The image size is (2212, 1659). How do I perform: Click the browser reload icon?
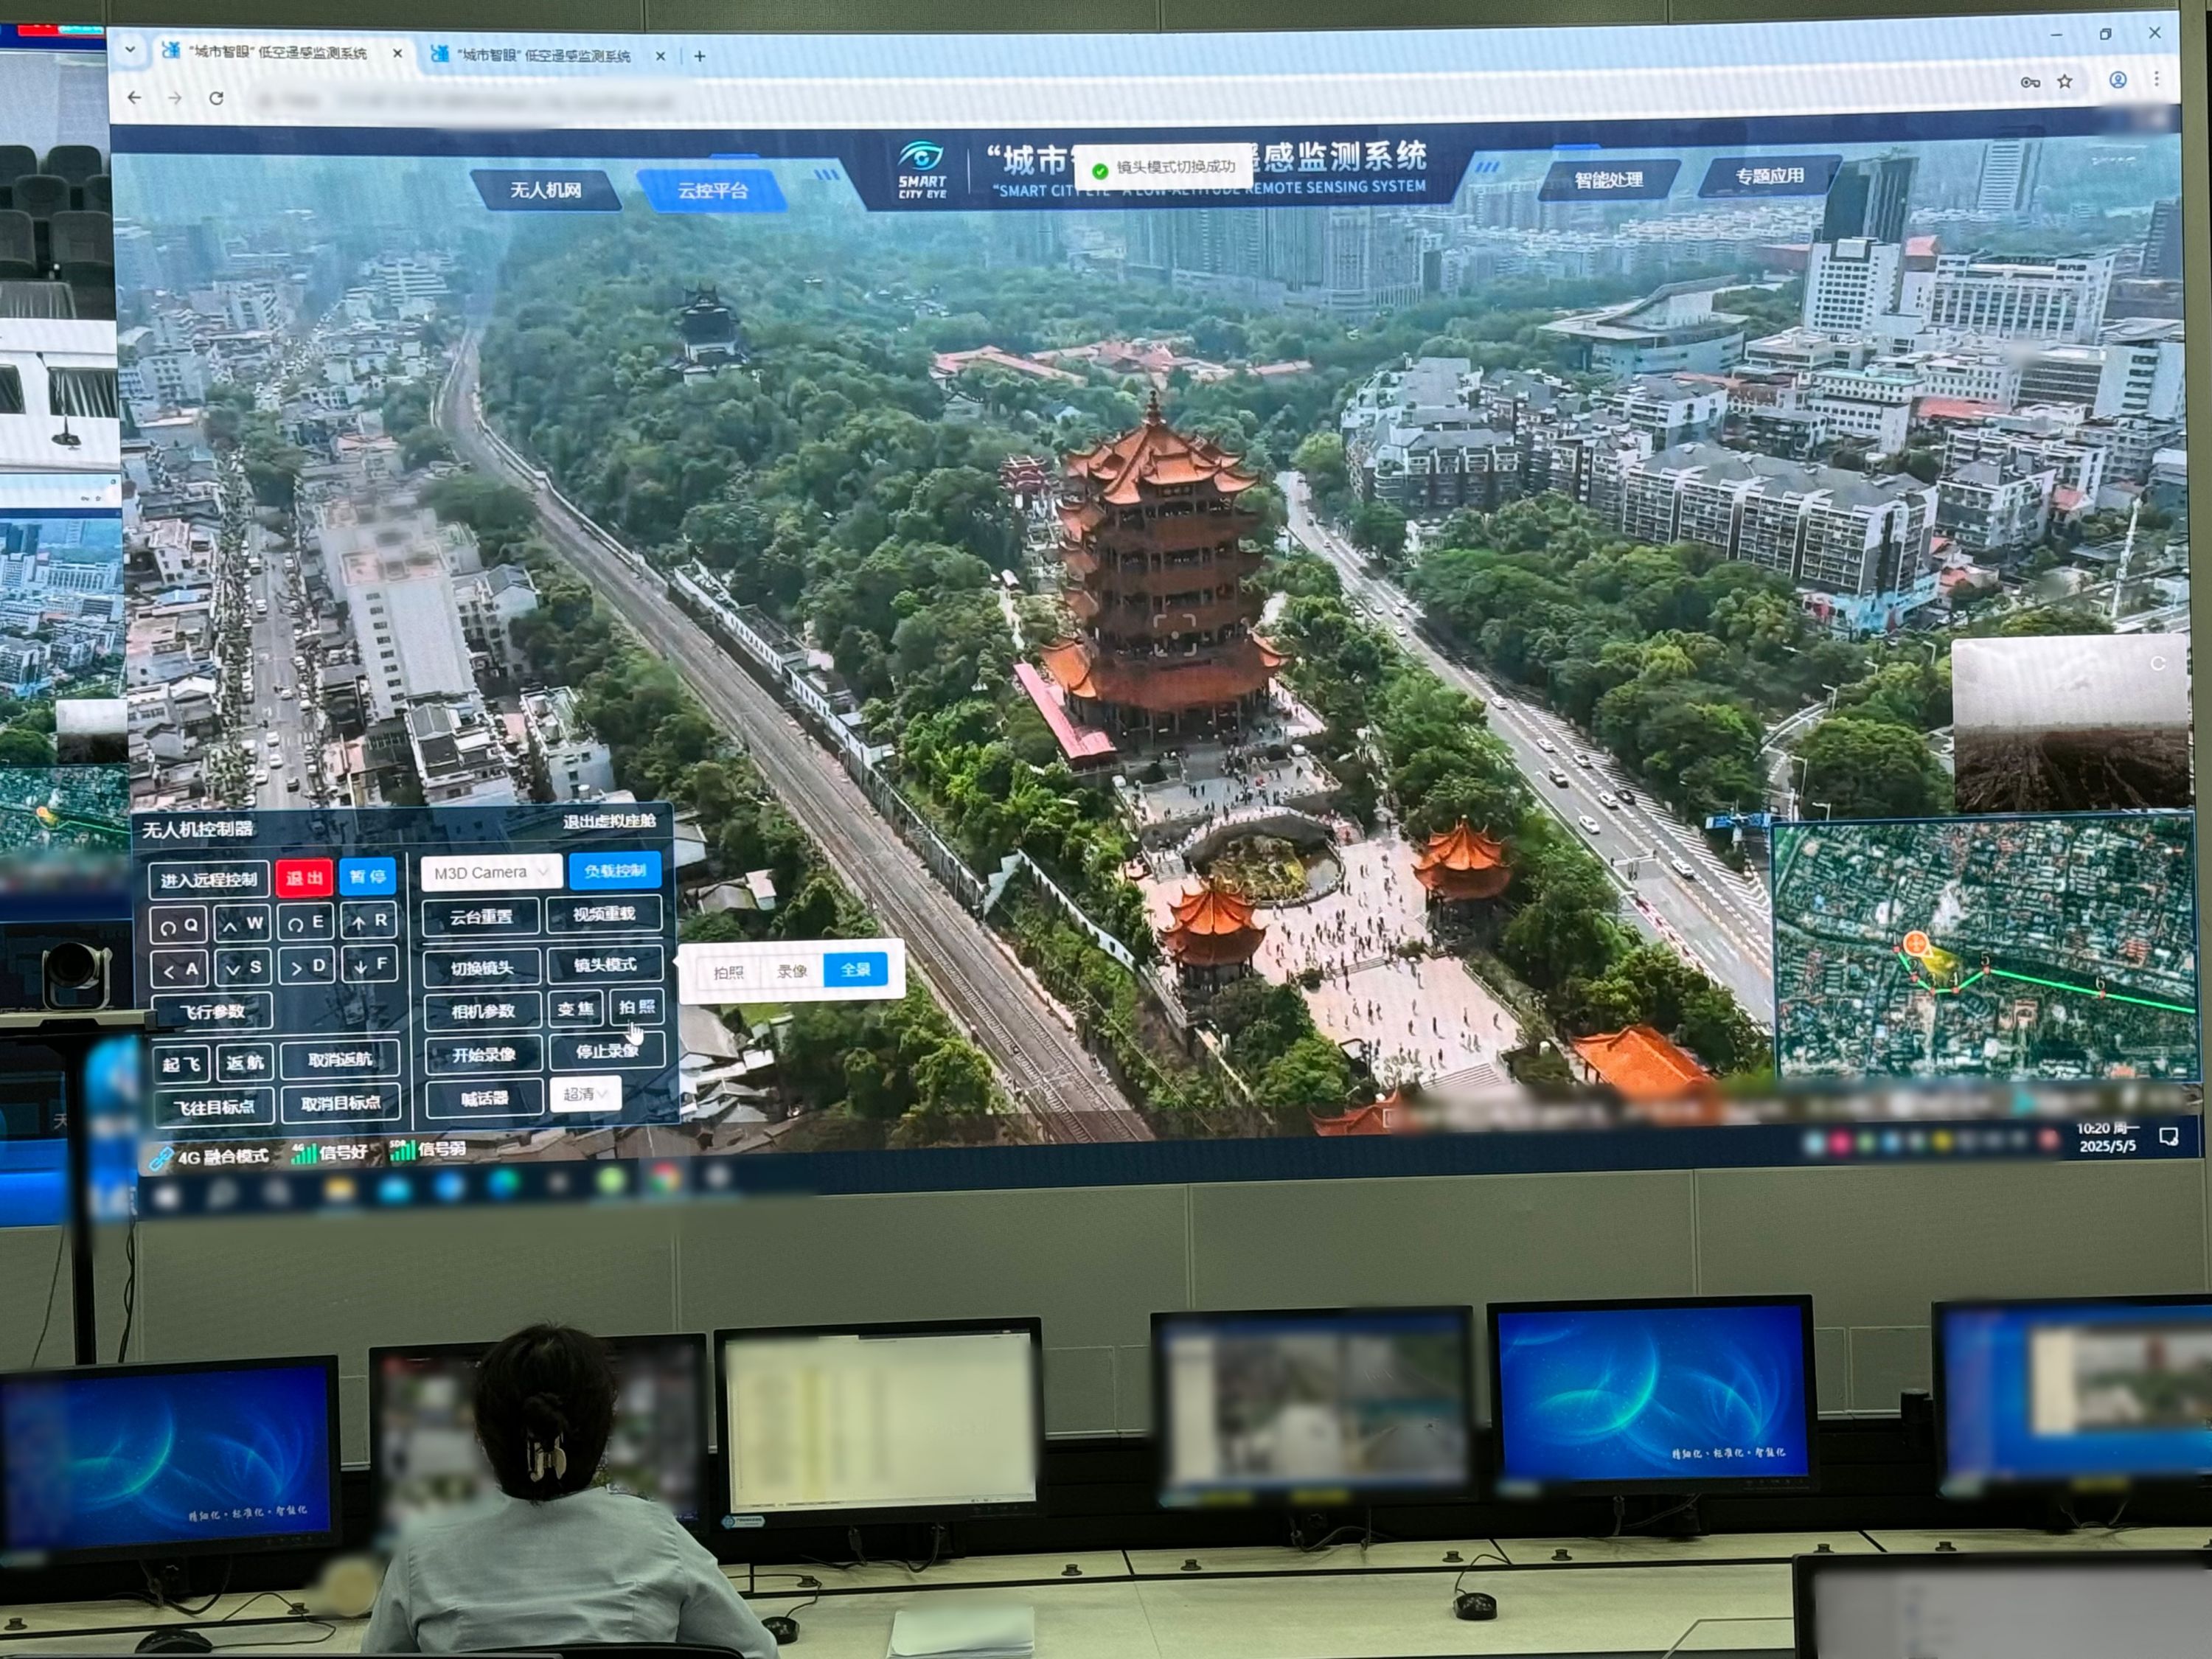click(x=216, y=98)
